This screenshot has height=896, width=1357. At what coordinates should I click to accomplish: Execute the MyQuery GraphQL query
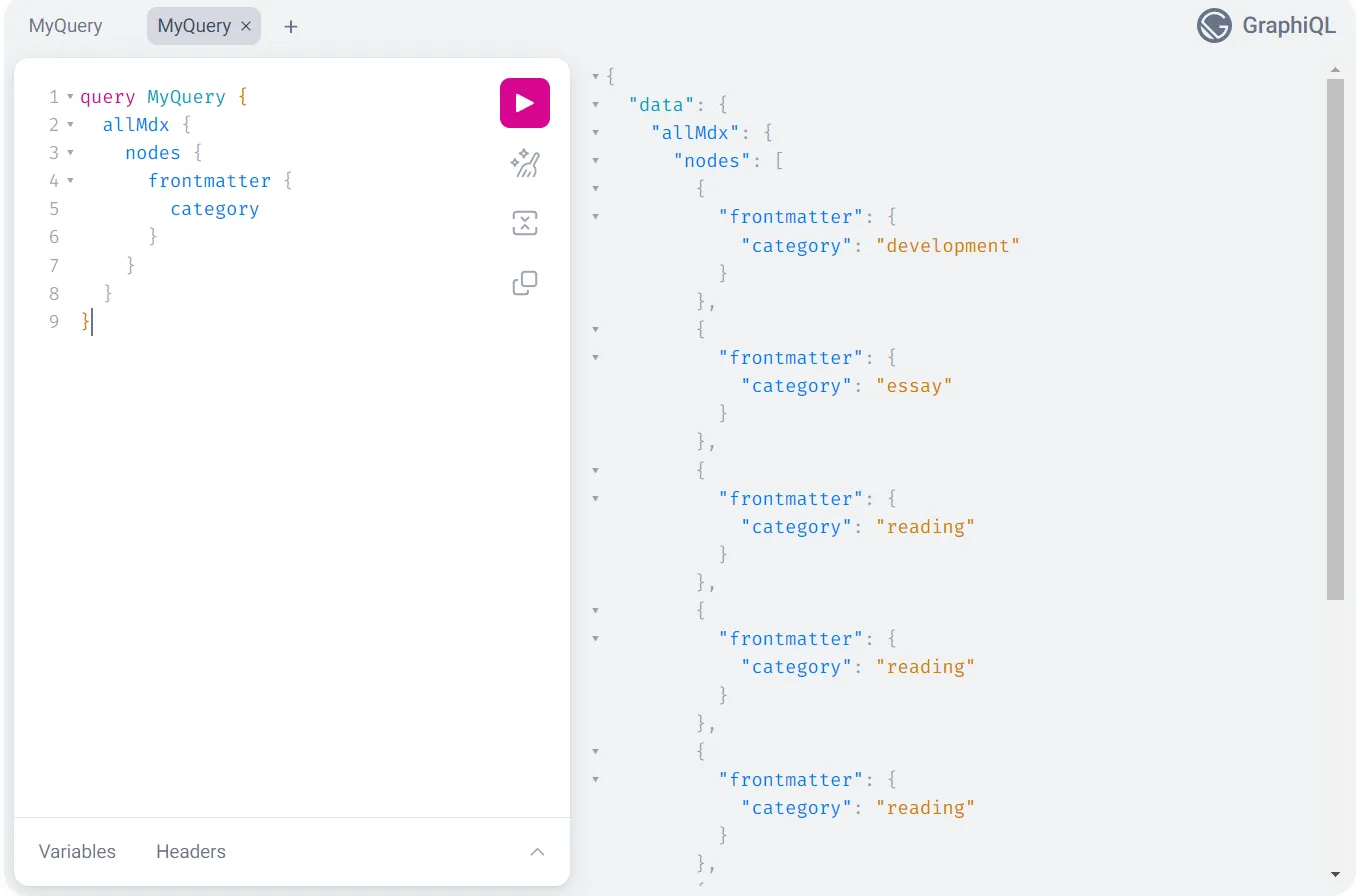click(x=524, y=103)
